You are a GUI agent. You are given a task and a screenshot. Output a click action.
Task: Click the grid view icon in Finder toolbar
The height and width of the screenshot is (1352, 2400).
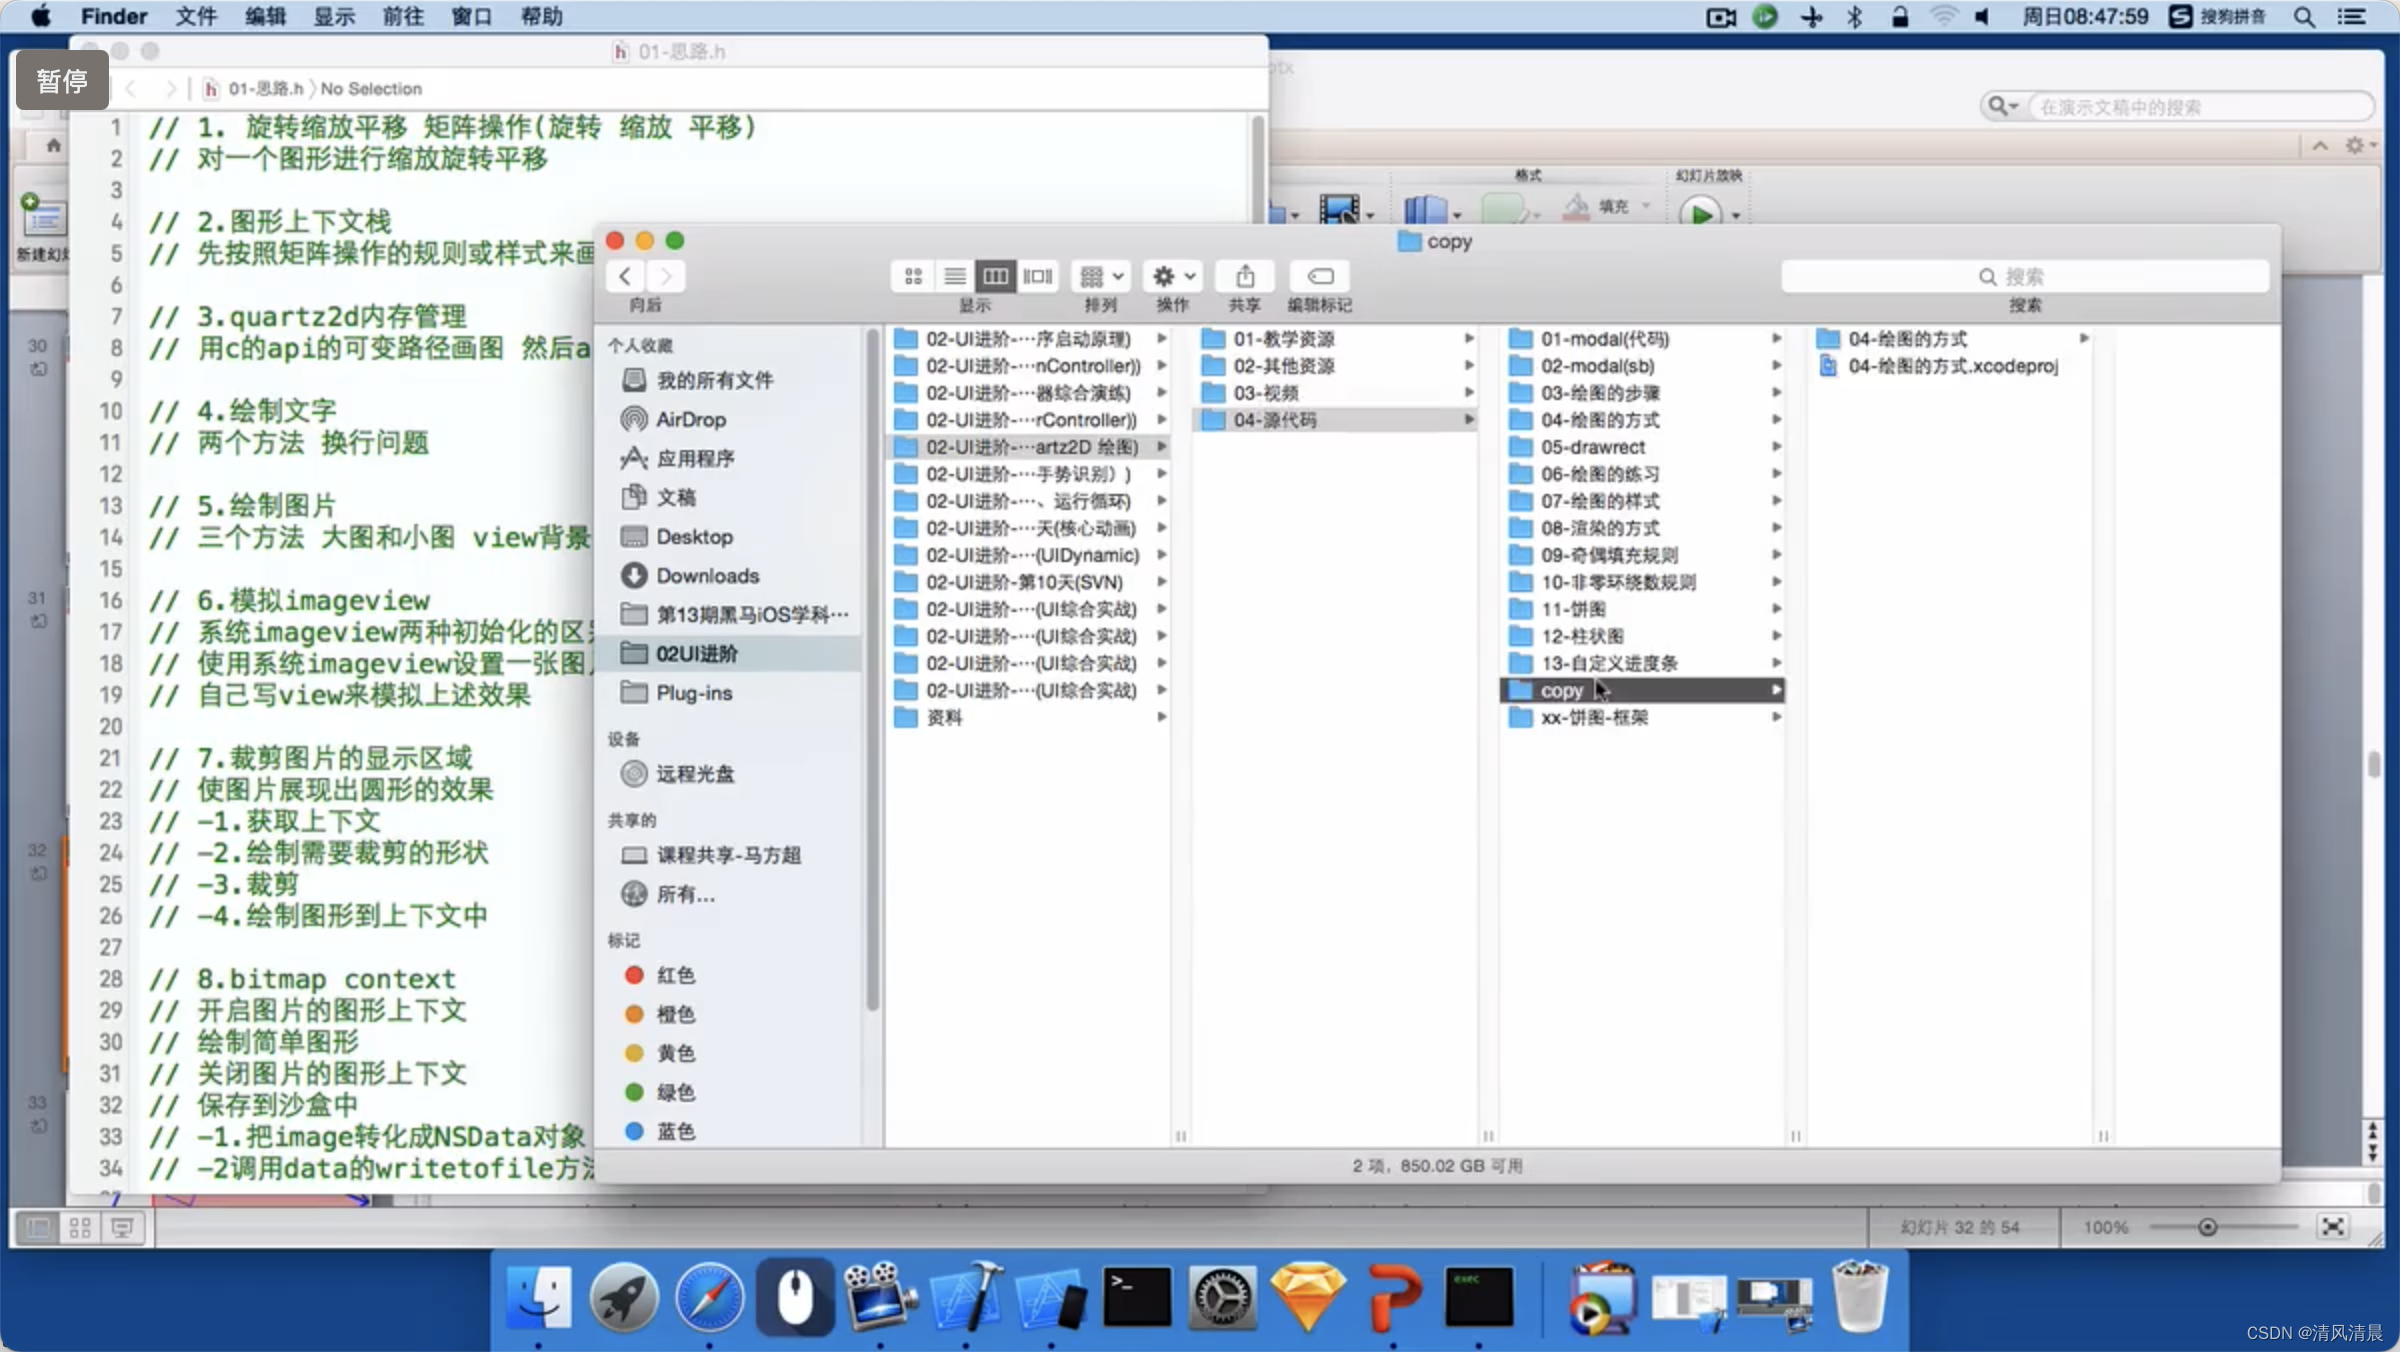point(913,277)
